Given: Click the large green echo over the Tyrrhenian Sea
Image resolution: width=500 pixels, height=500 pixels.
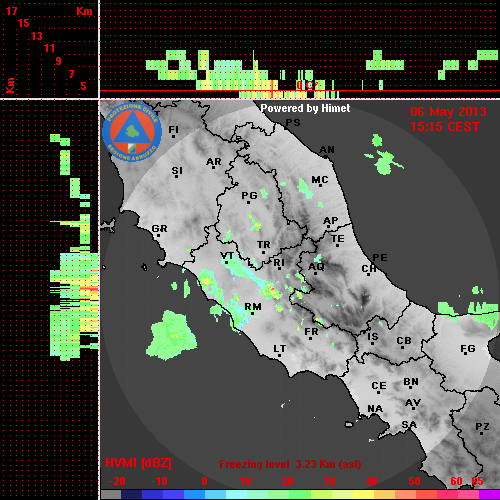Looking at the screenshot, I should coord(171,336).
